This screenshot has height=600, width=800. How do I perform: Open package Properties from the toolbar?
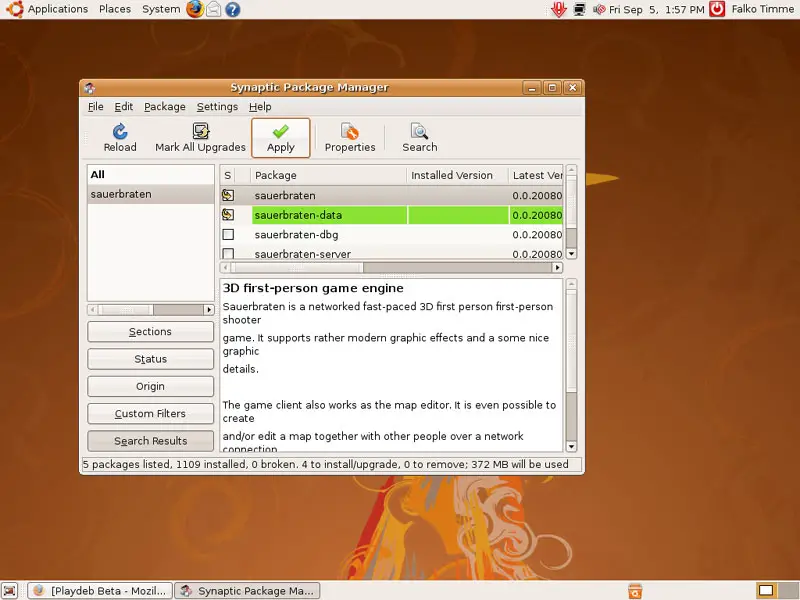(350, 138)
